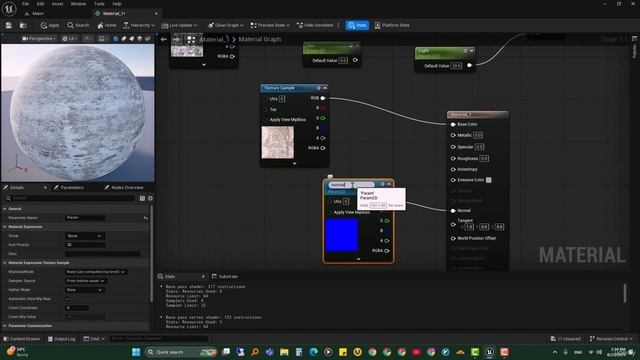
Task: Open the Lit view mode dropdown
Action: pos(70,38)
